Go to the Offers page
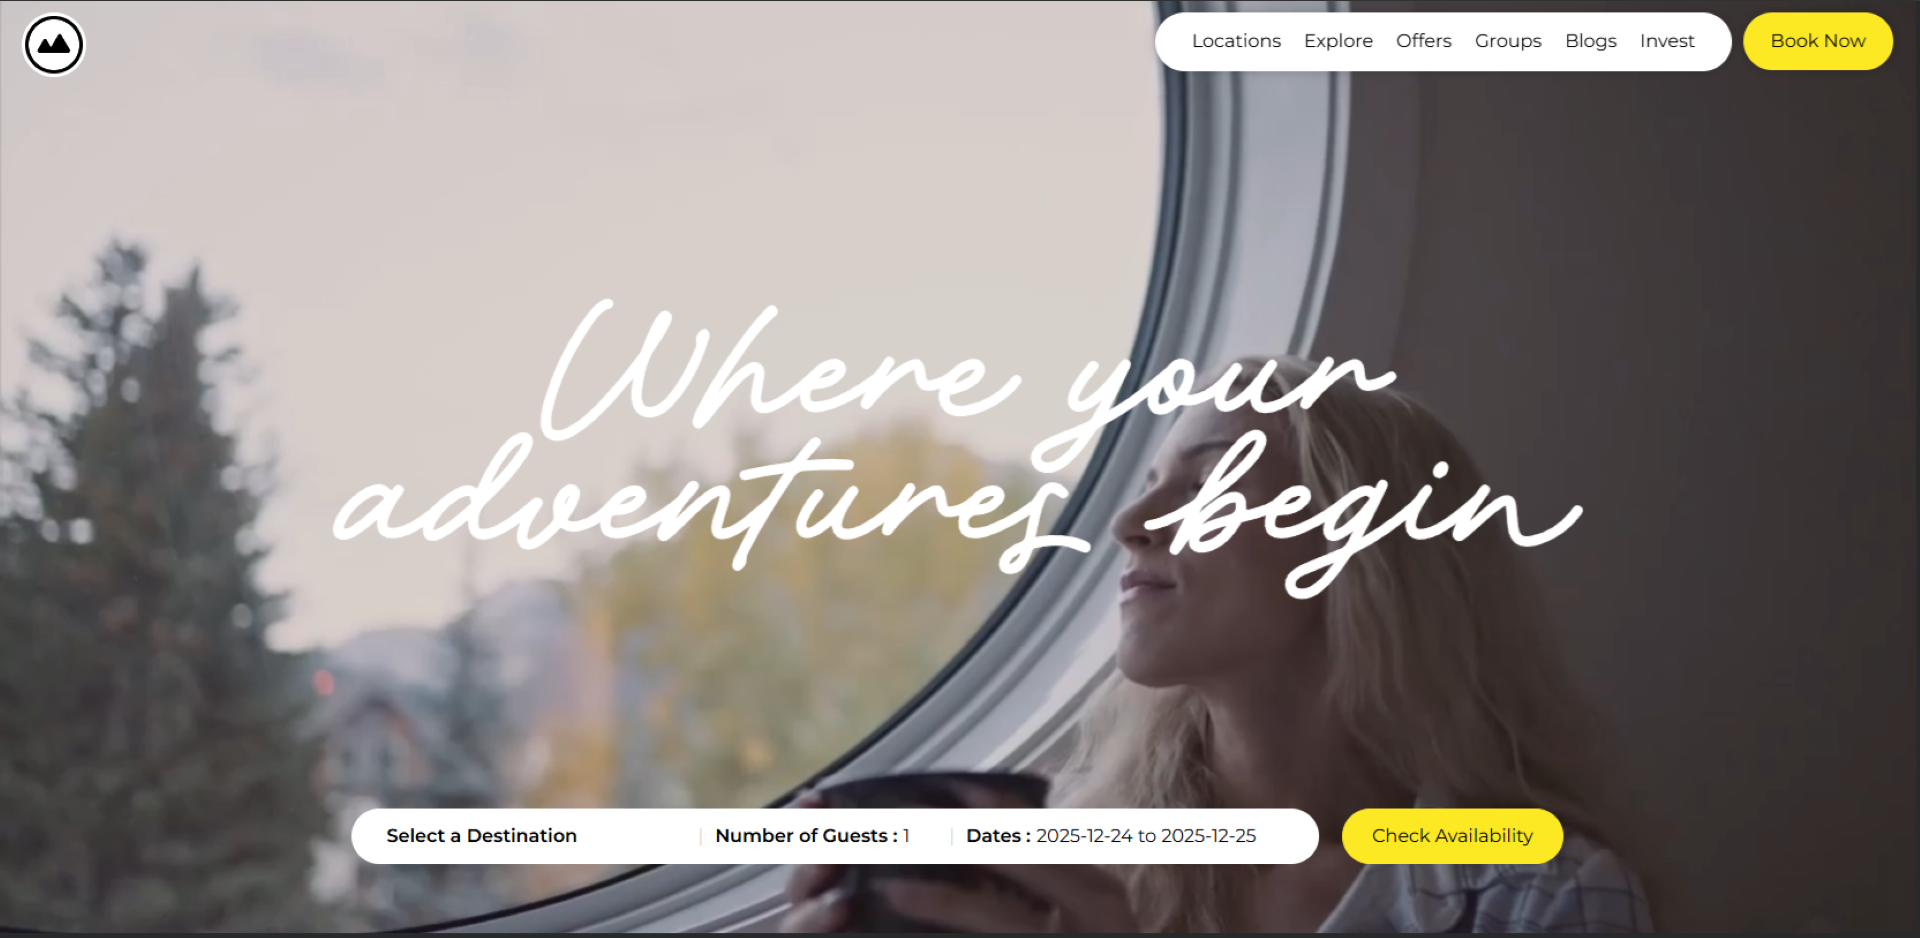 coord(1423,41)
